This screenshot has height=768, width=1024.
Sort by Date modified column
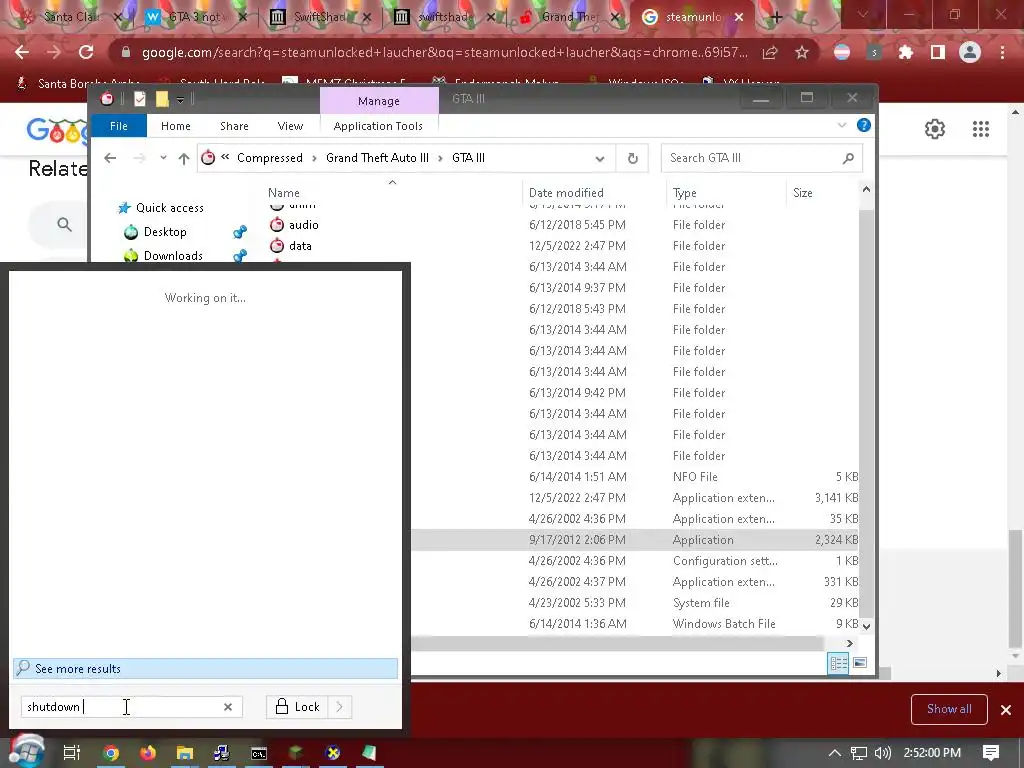pyautogui.click(x=566, y=193)
